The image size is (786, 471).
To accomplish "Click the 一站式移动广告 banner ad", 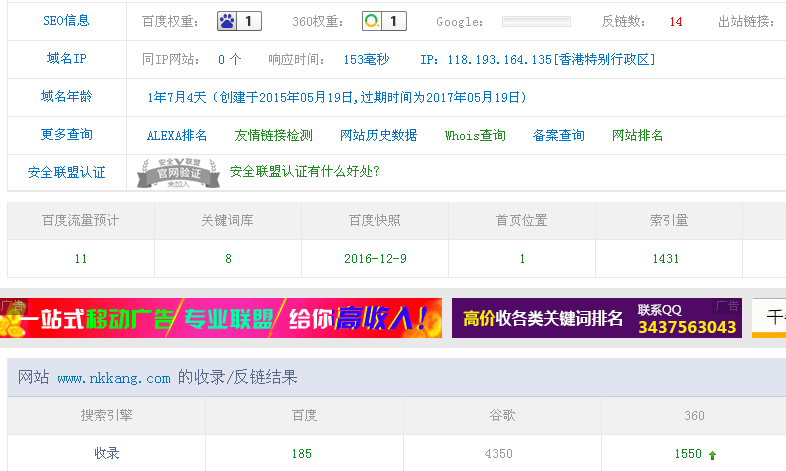I will [x=220, y=318].
